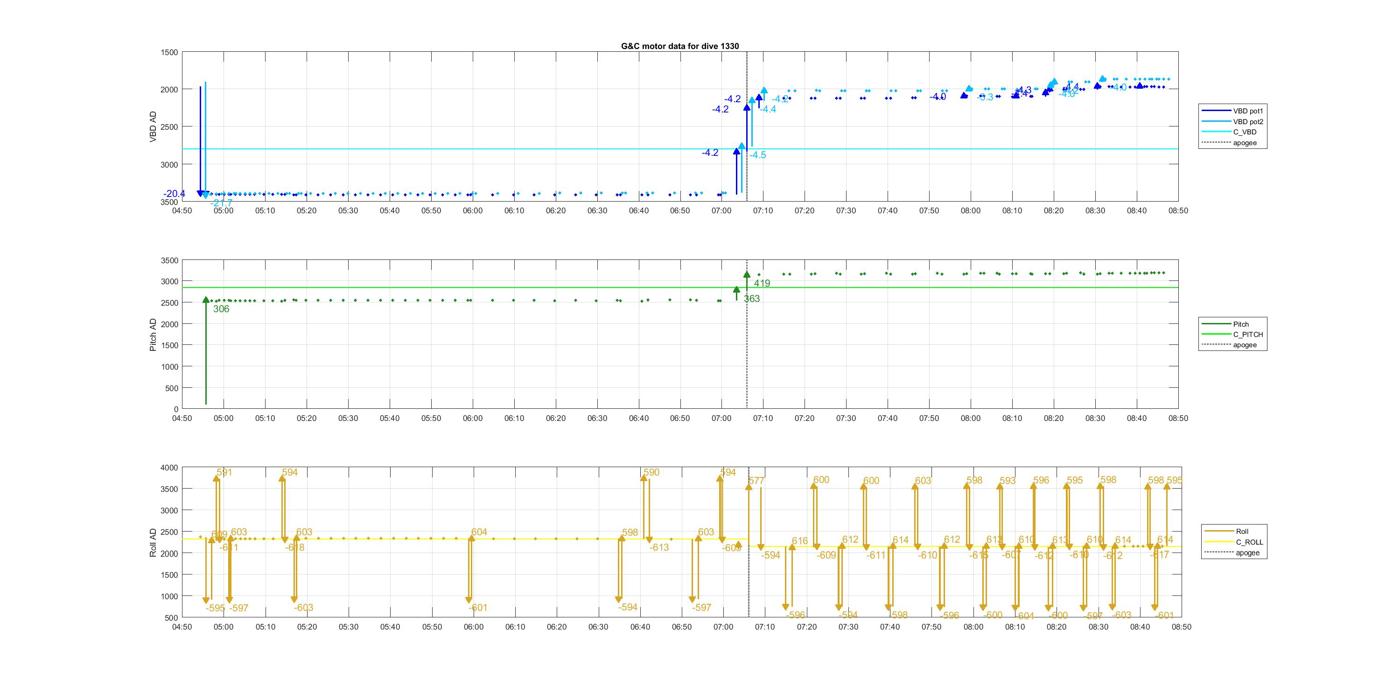This screenshot has height=693, width=1400.
Task: Click the '1500' tick on the VBD AD axis
Action: tap(170, 52)
